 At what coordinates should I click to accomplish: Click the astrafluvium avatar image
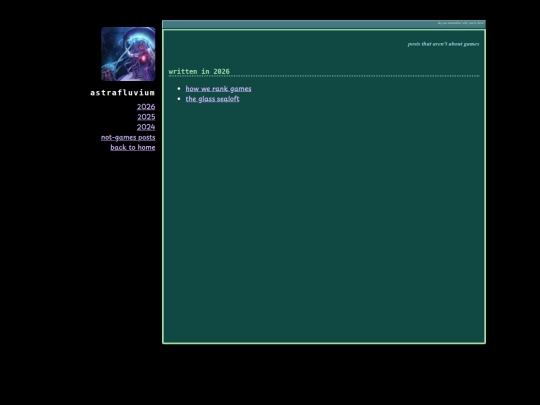128,54
